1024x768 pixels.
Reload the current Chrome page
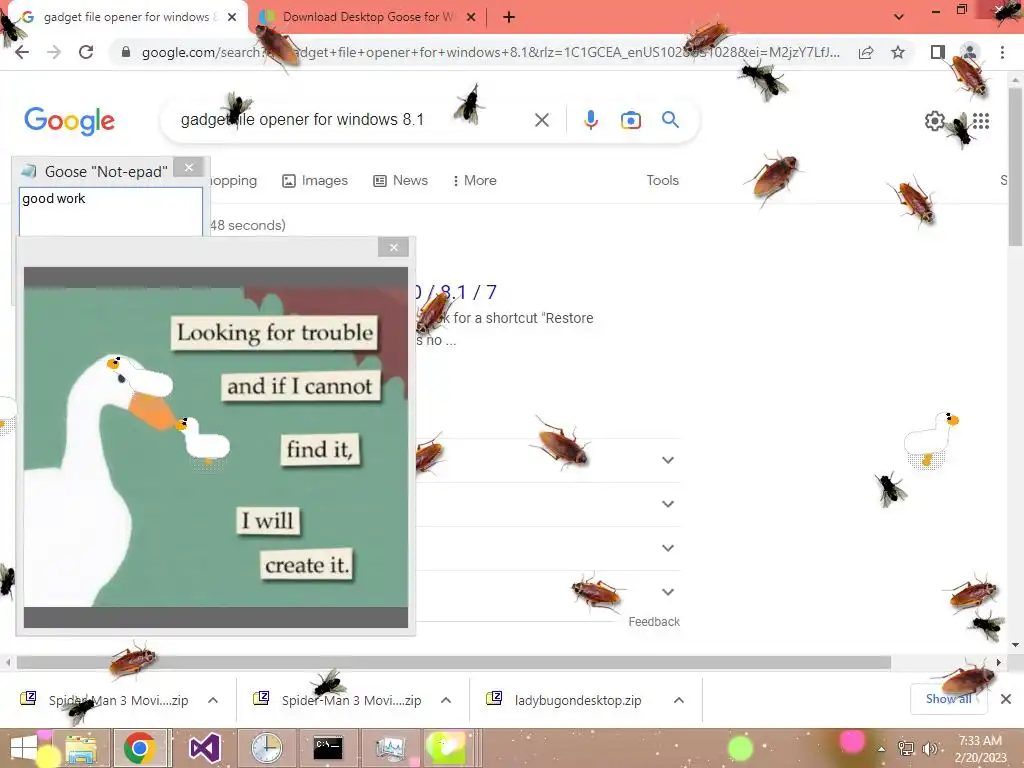coord(86,52)
